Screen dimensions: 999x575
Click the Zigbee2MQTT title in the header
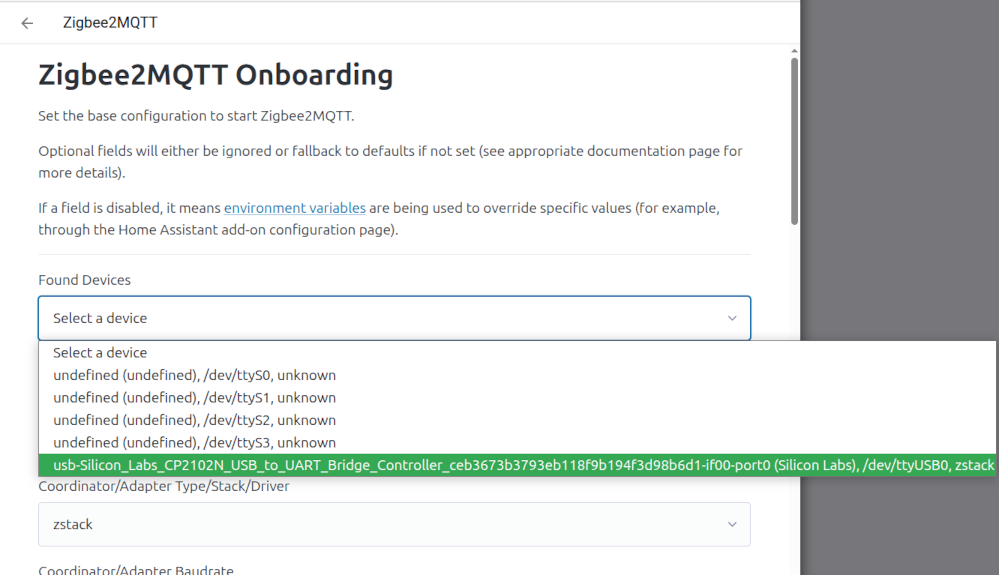point(110,23)
